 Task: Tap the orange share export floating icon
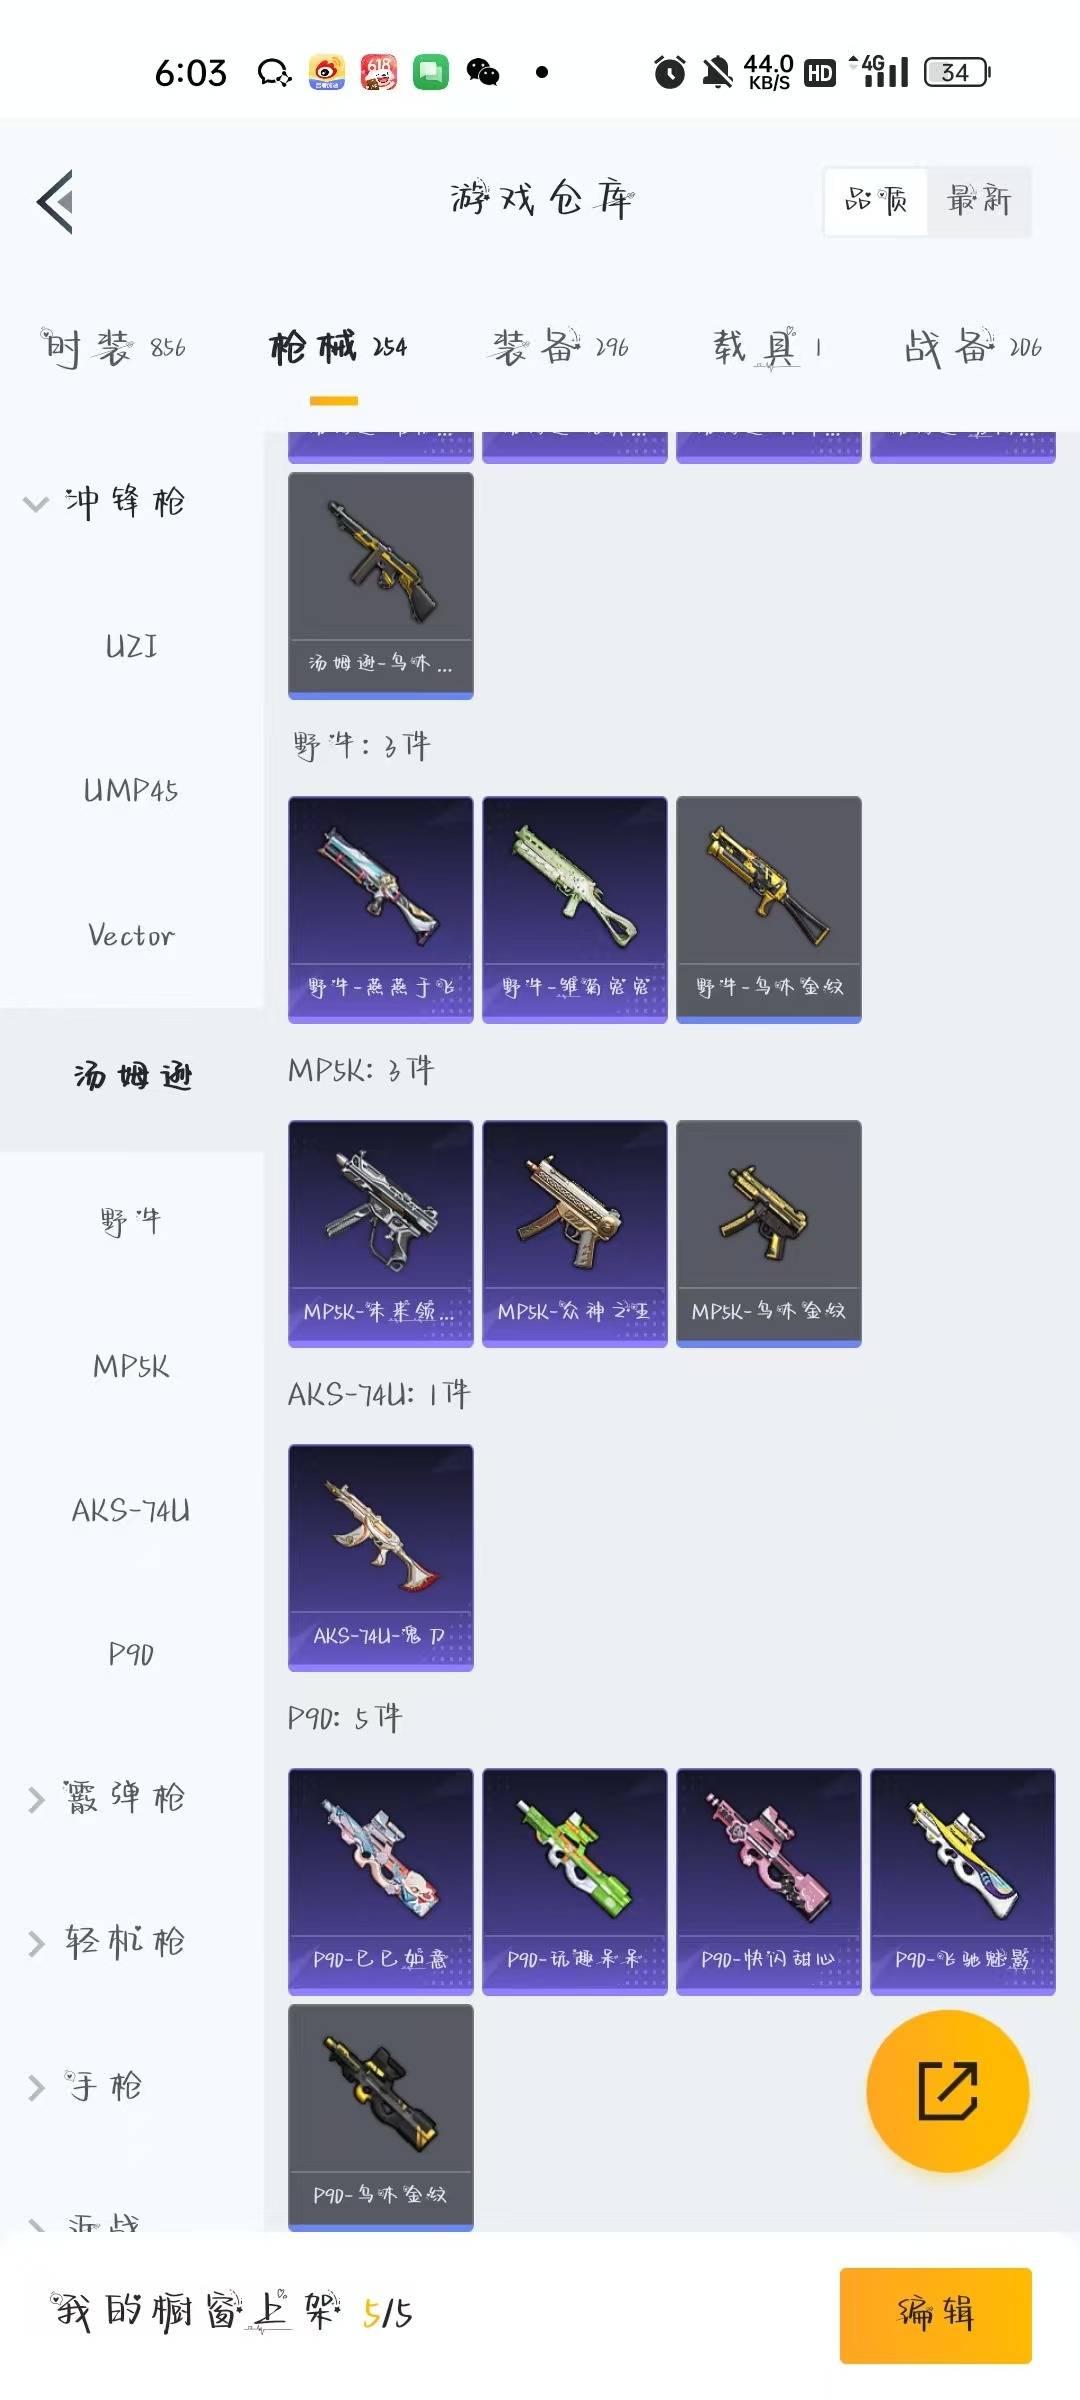pyautogui.click(x=947, y=2091)
